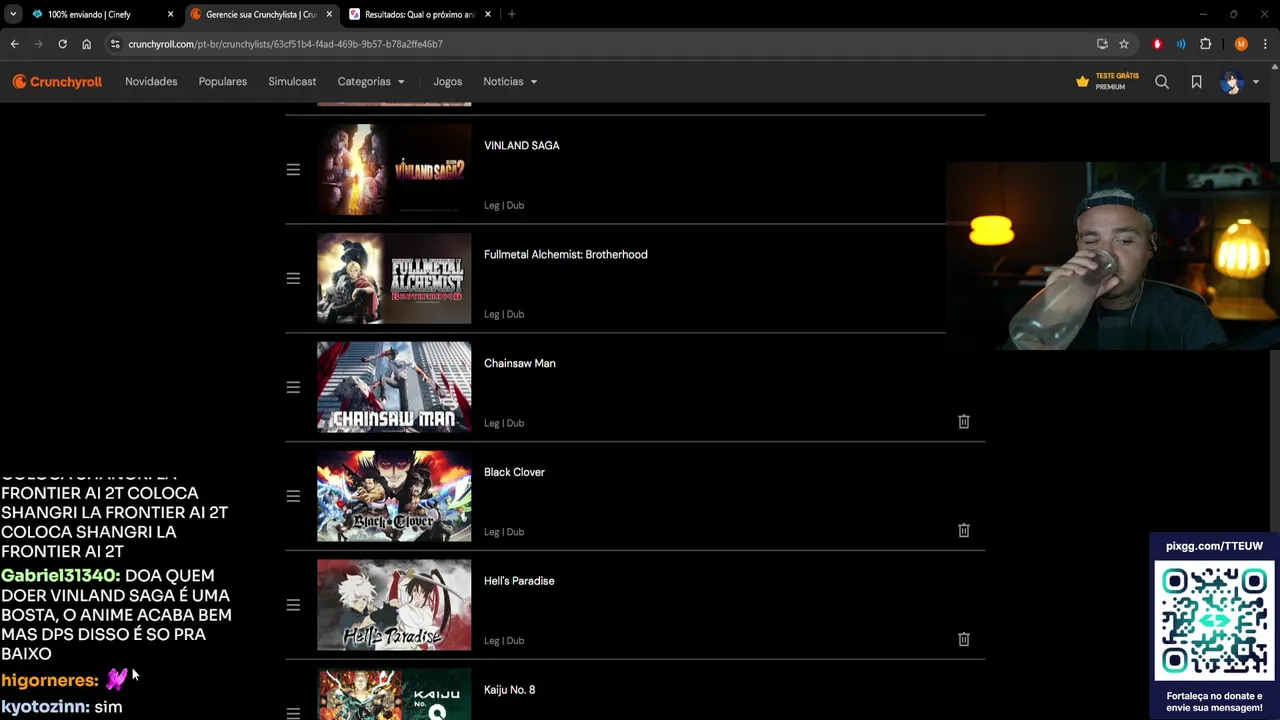
Task: Click the install app icon in address bar
Action: [x=1102, y=44]
